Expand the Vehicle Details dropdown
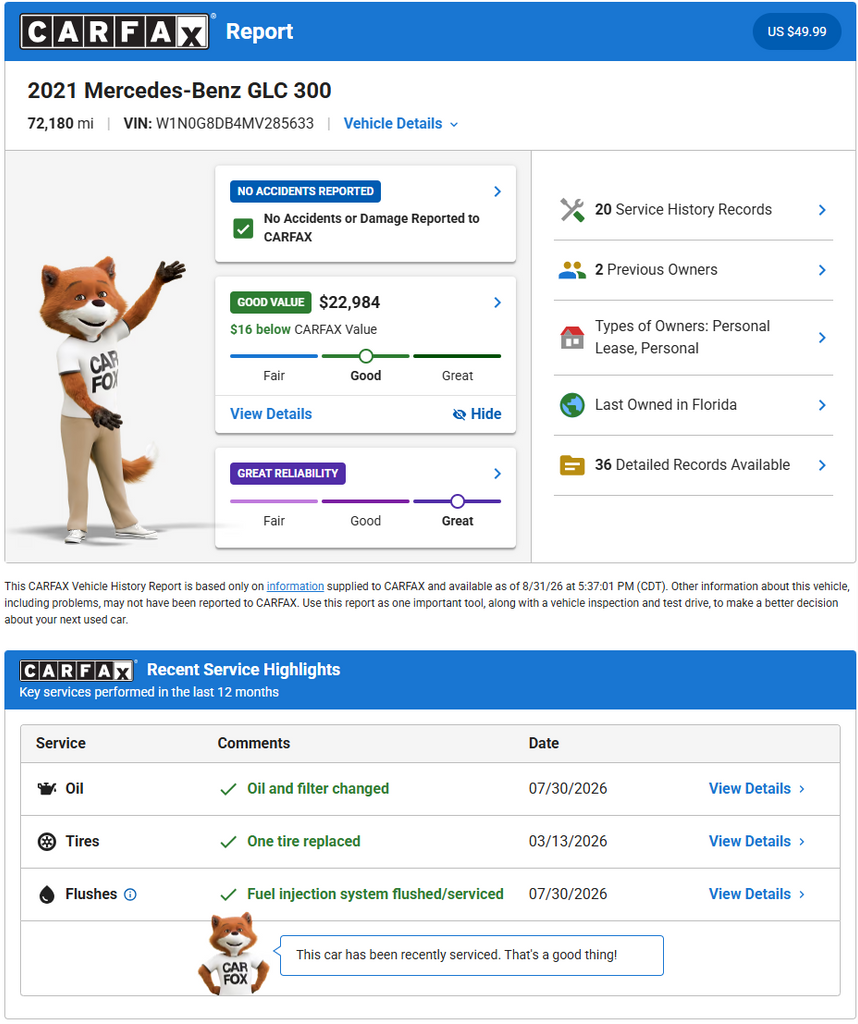This screenshot has width=858, height=1024. click(401, 123)
